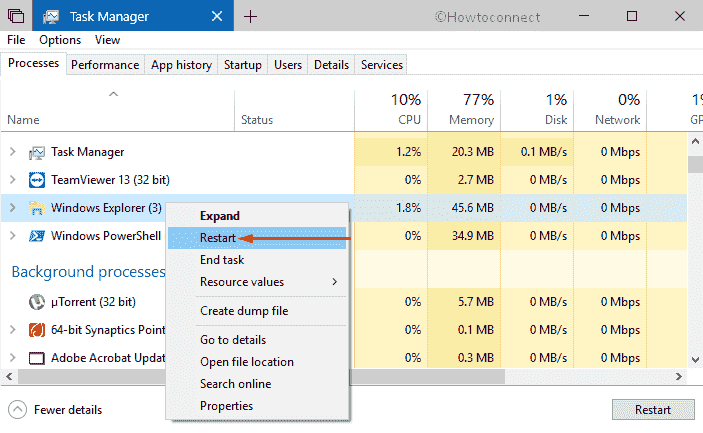This screenshot has width=703, height=433.
Task: Choose Properties in the context menu
Action: [x=257, y=406]
